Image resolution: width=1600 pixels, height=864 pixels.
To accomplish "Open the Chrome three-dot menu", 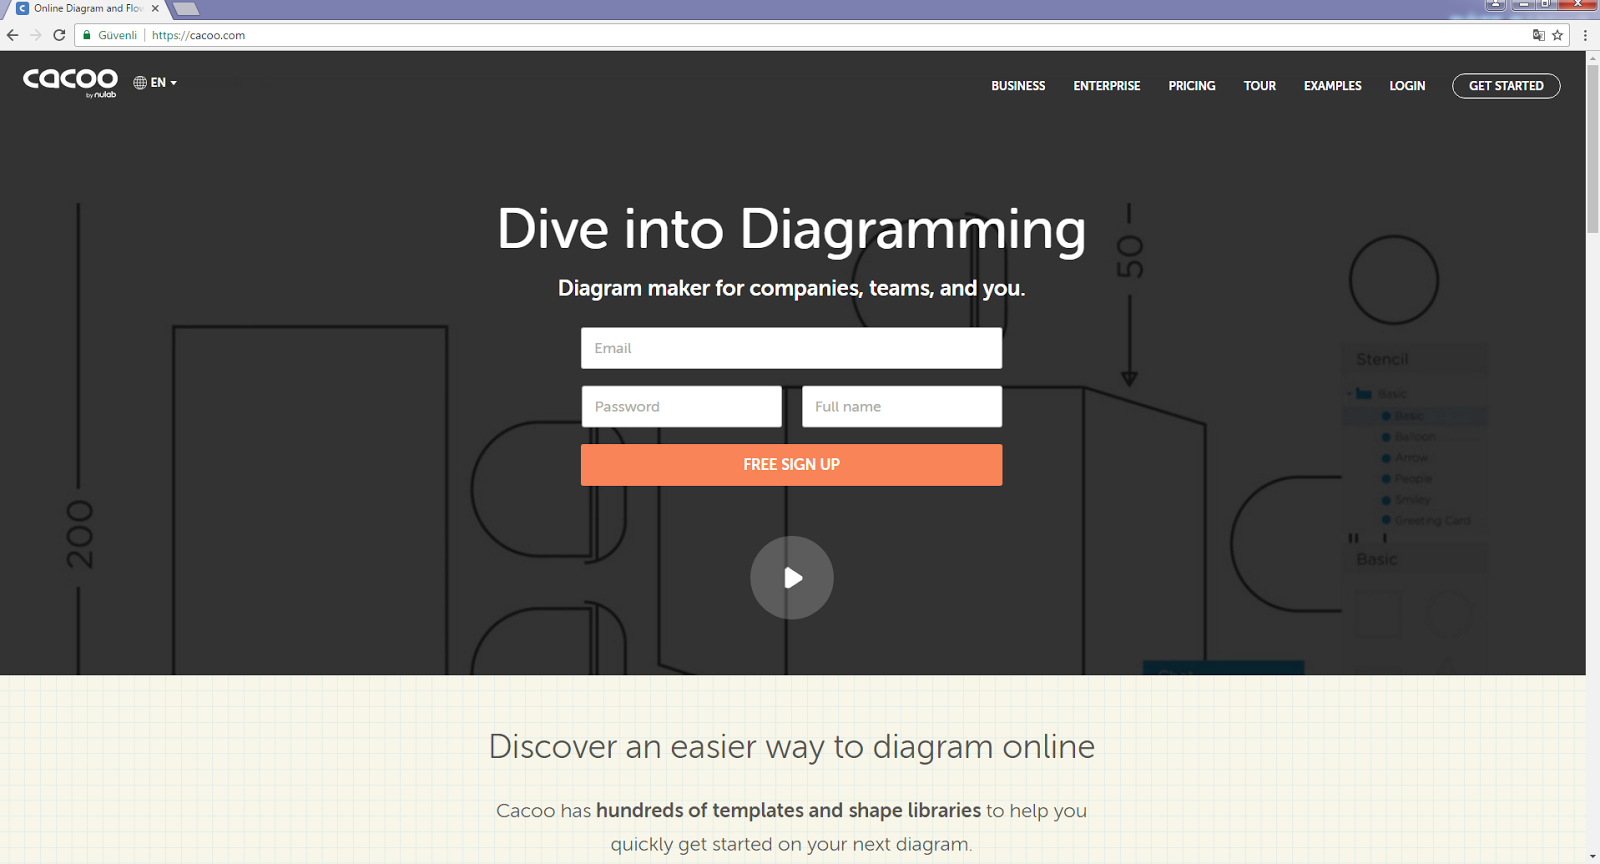I will 1585,35.
